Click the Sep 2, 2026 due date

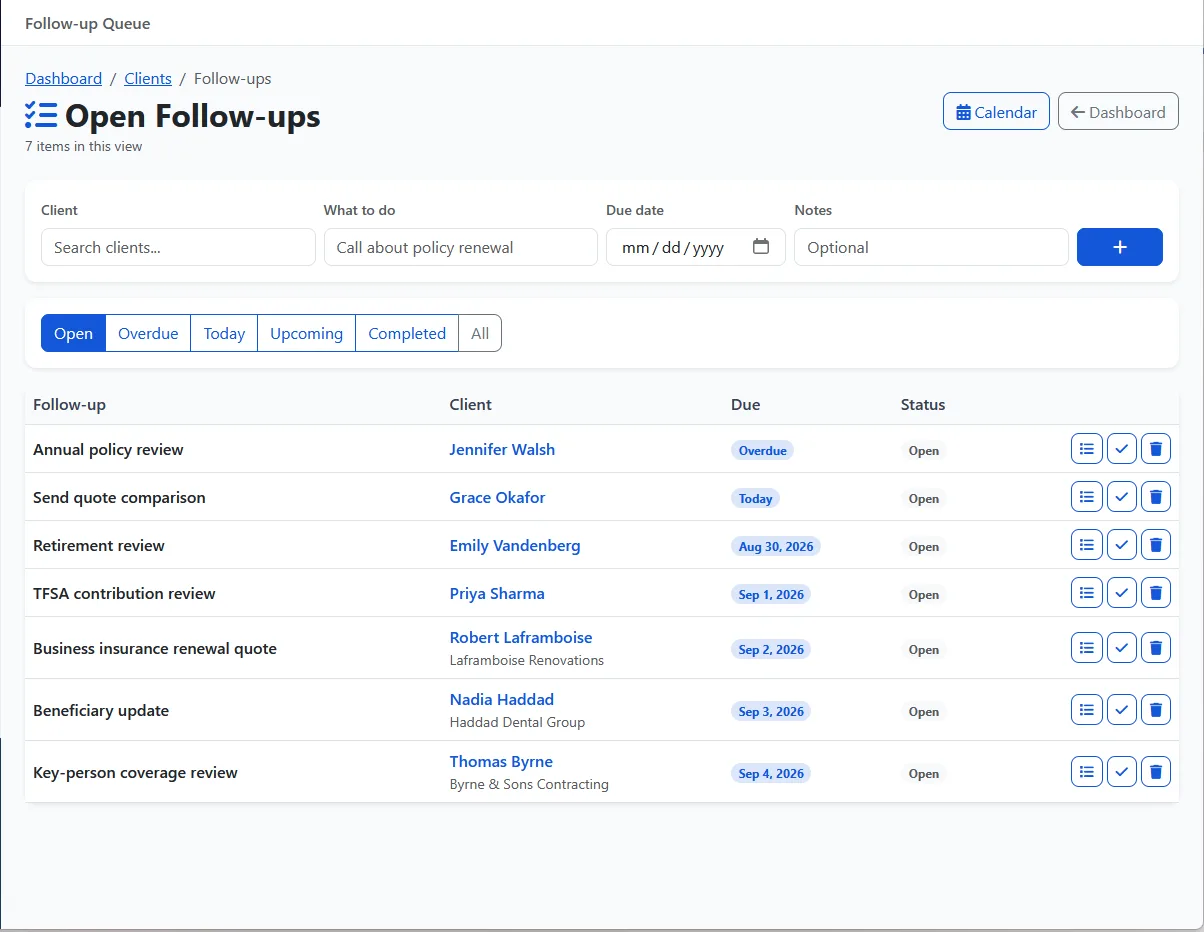pyautogui.click(x=771, y=649)
